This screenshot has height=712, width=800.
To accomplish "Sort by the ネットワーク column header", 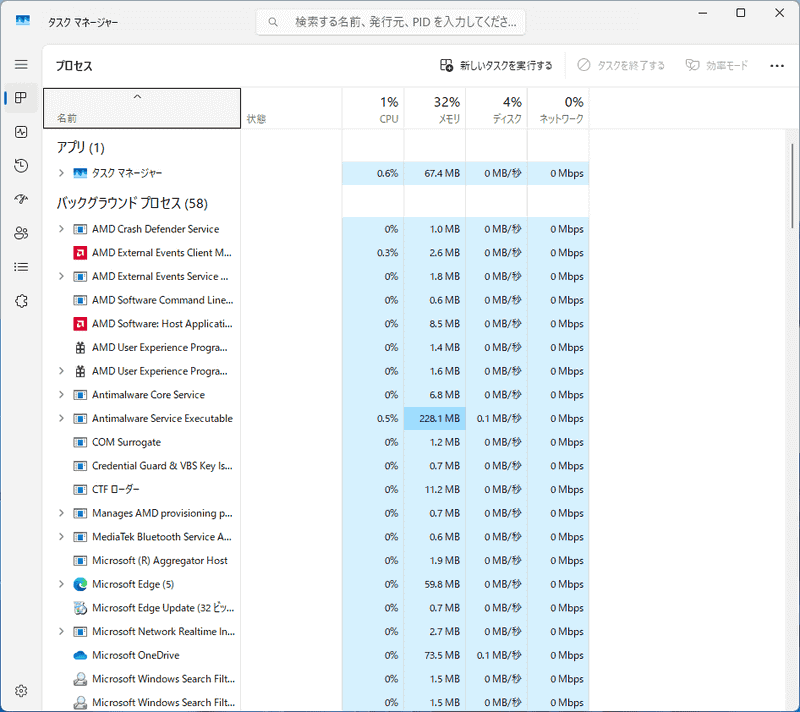I will click(x=558, y=108).
